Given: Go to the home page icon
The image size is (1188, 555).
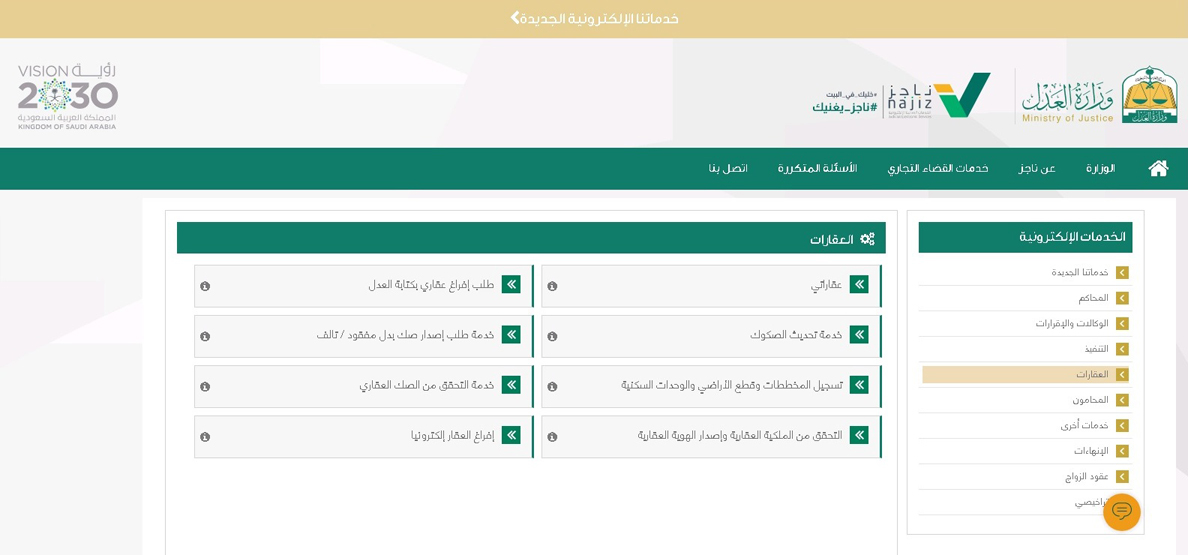Looking at the screenshot, I should click(x=1158, y=168).
